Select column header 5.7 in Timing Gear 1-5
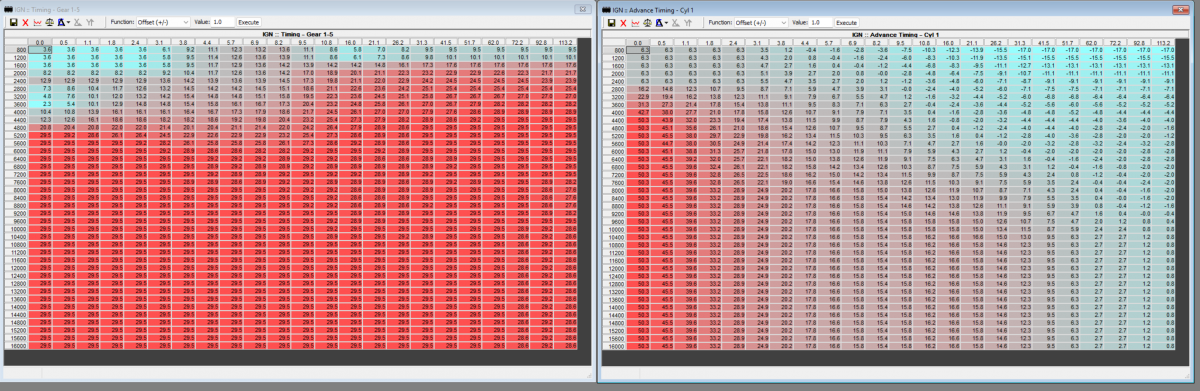Viewport: 1200px width, 391px height. [231, 42]
